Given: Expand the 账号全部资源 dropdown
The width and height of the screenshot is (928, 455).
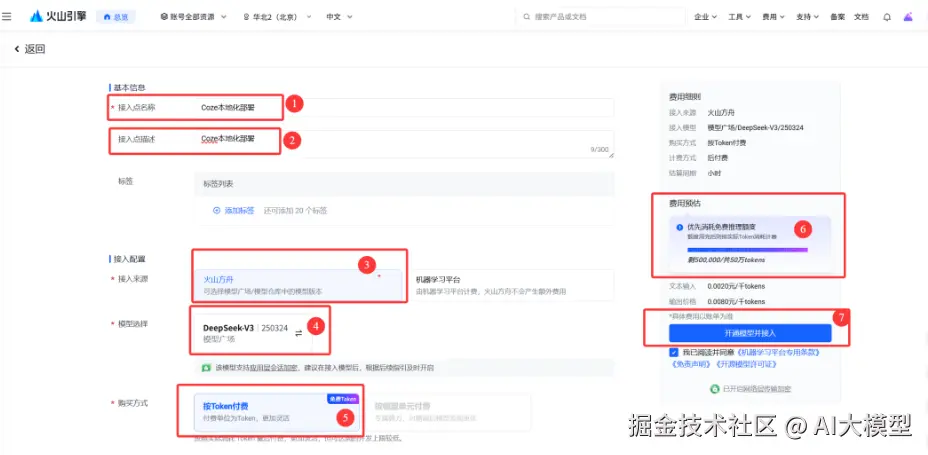Looking at the screenshot, I should click(x=194, y=17).
